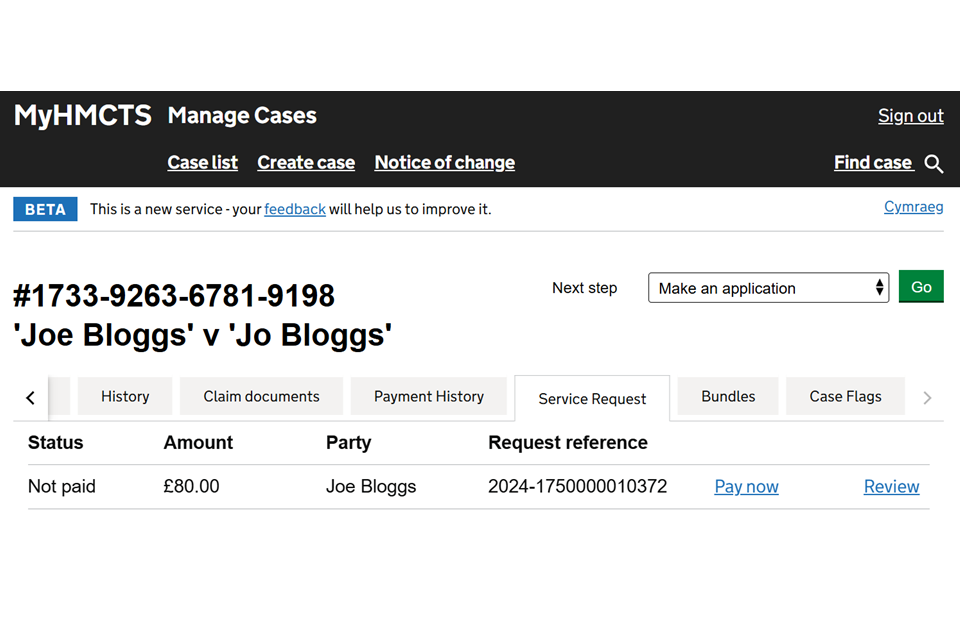Screen dimensions: 960x640
Task: Go to the Bundles tab
Action: 728,396
